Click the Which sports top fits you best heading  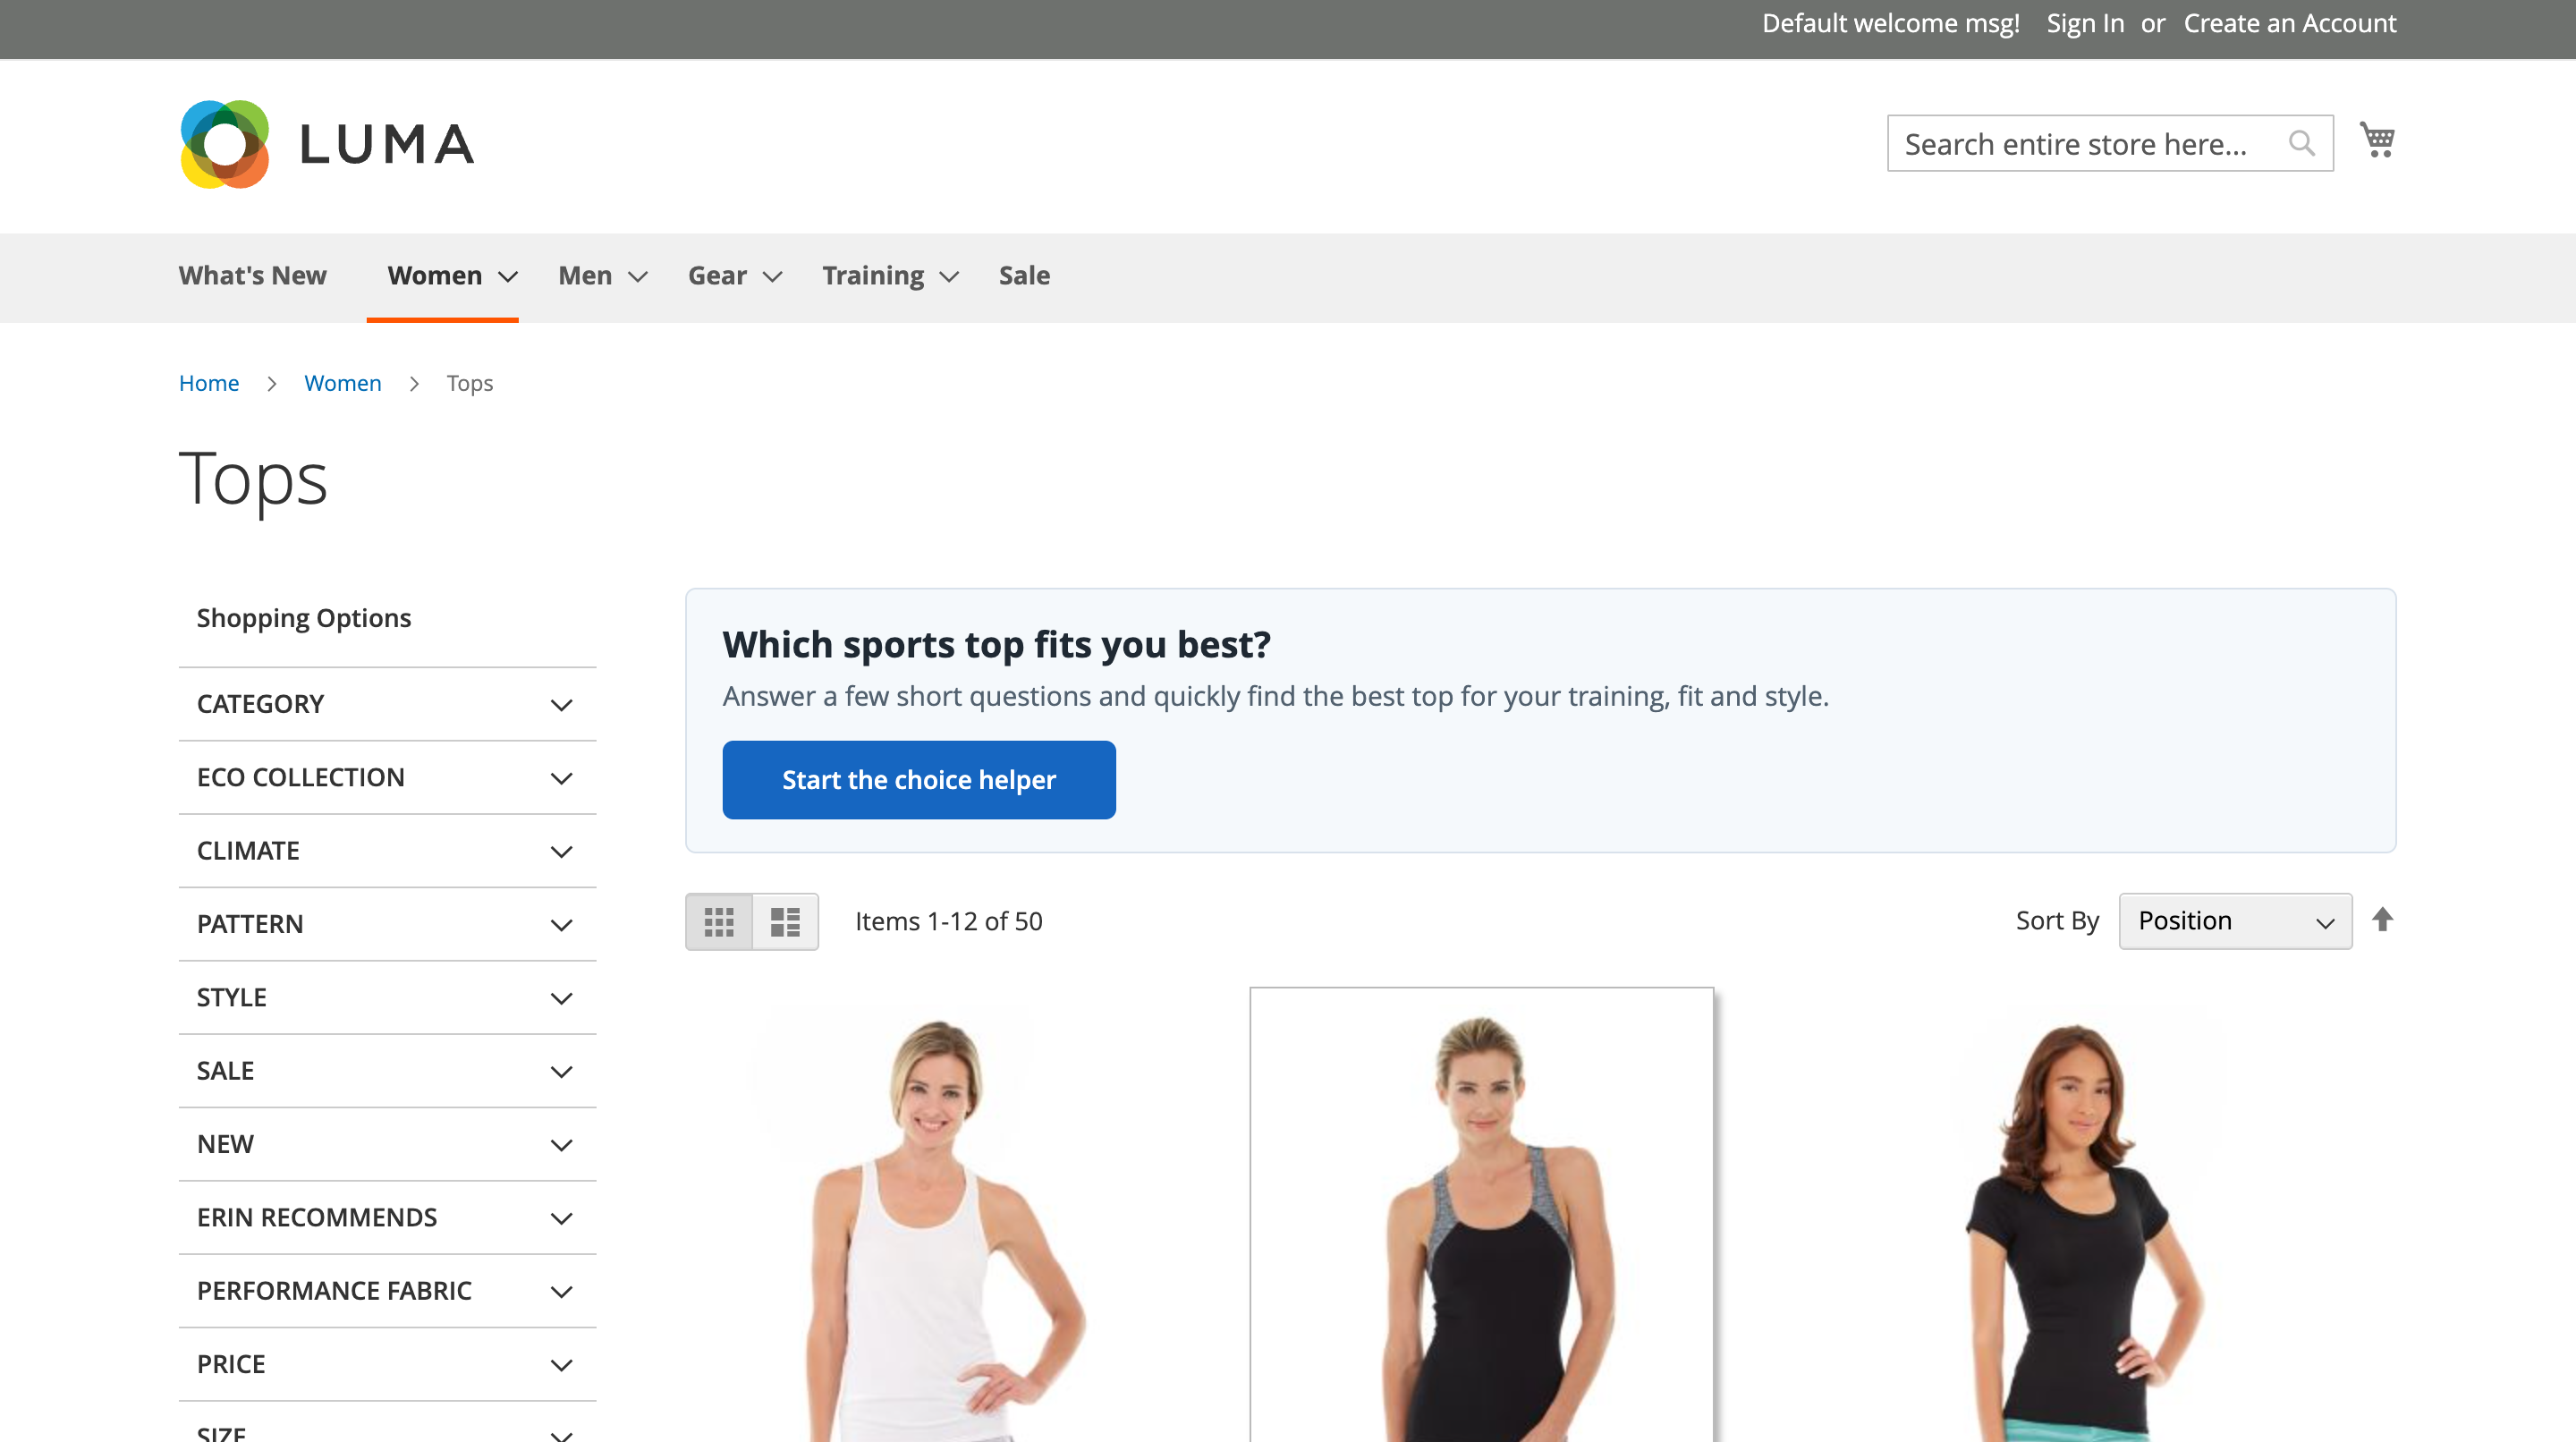[x=996, y=645]
